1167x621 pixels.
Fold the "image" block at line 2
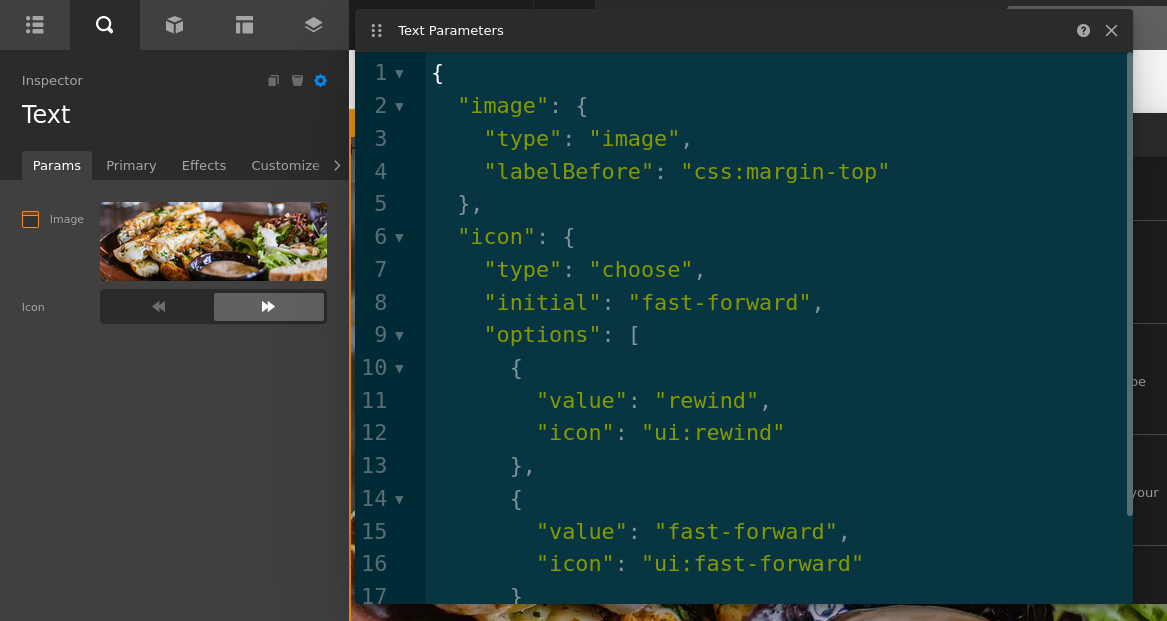(x=399, y=106)
